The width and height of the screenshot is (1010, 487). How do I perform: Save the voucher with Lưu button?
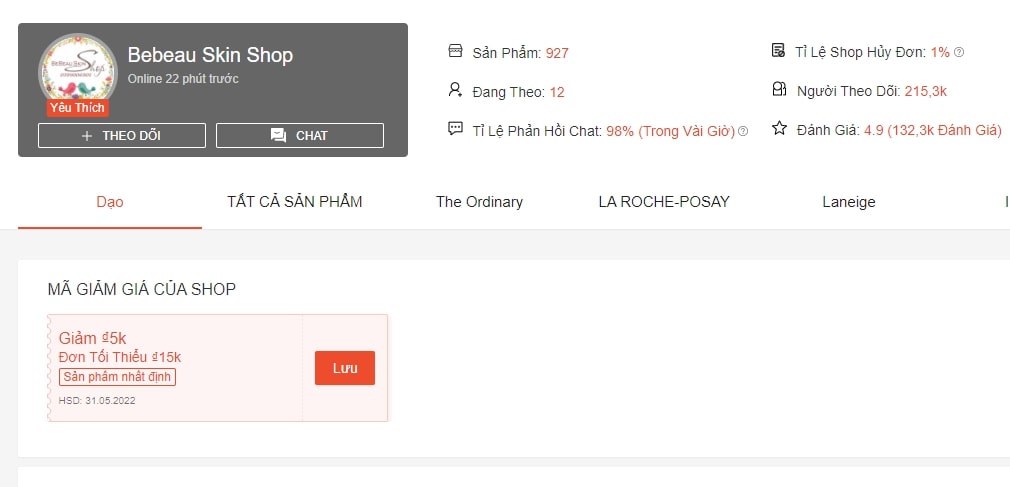click(345, 368)
